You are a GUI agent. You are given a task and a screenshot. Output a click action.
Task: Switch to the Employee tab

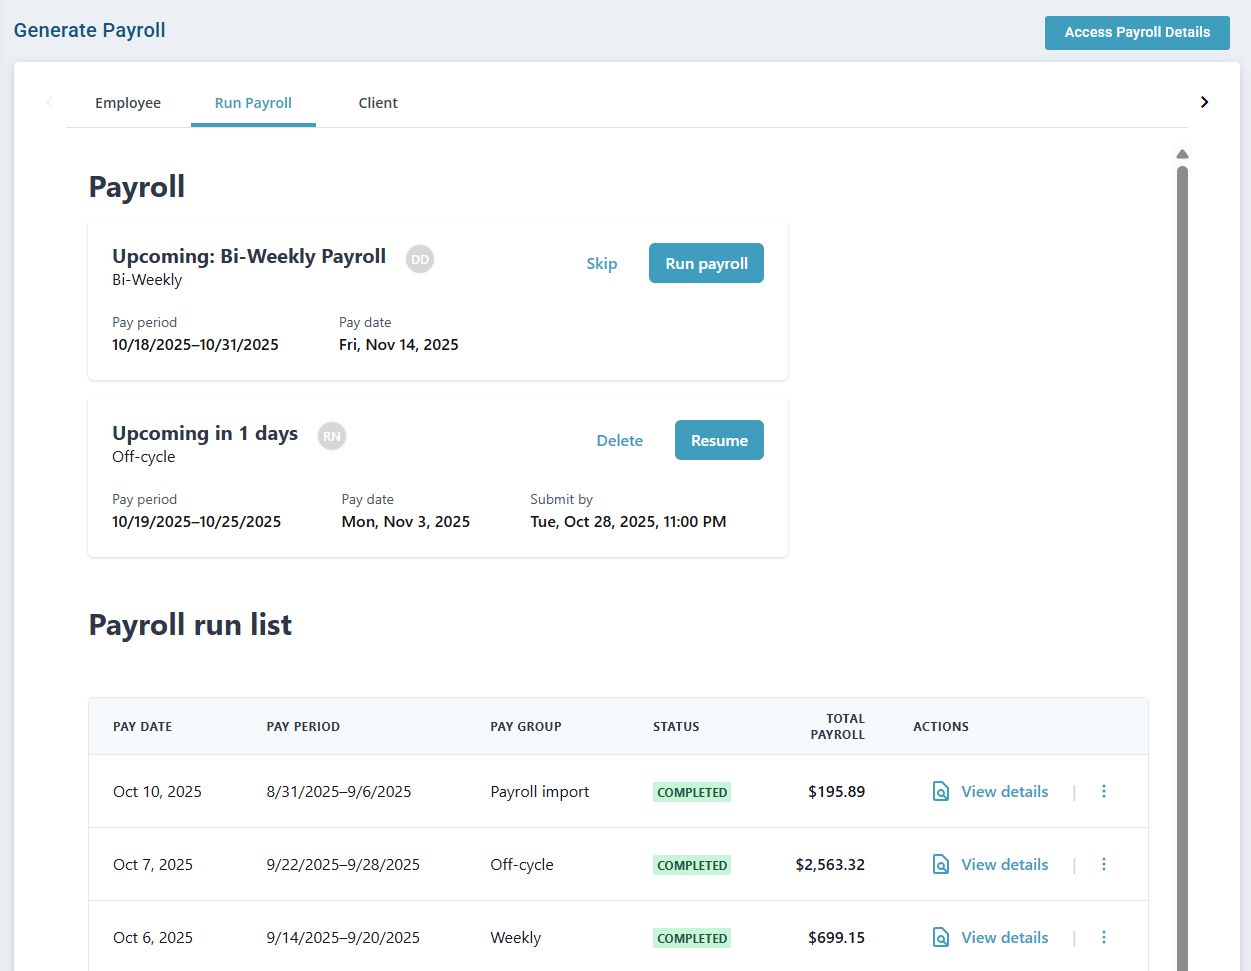click(128, 103)
